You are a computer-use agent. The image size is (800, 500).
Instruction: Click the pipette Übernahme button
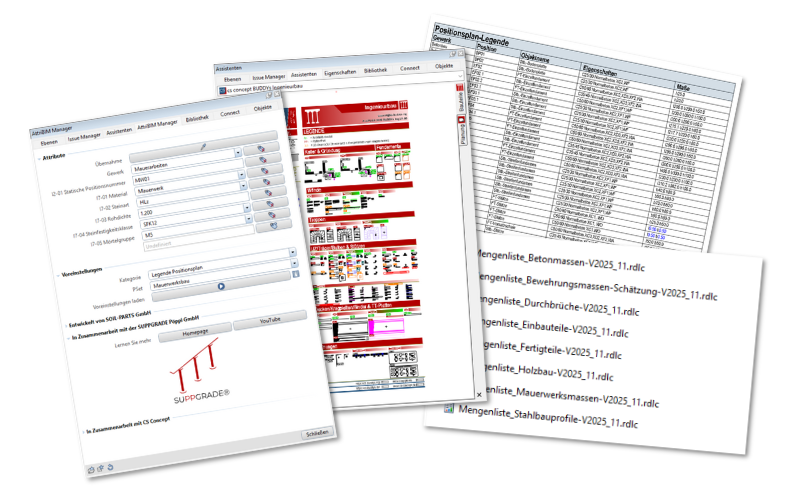203,146
